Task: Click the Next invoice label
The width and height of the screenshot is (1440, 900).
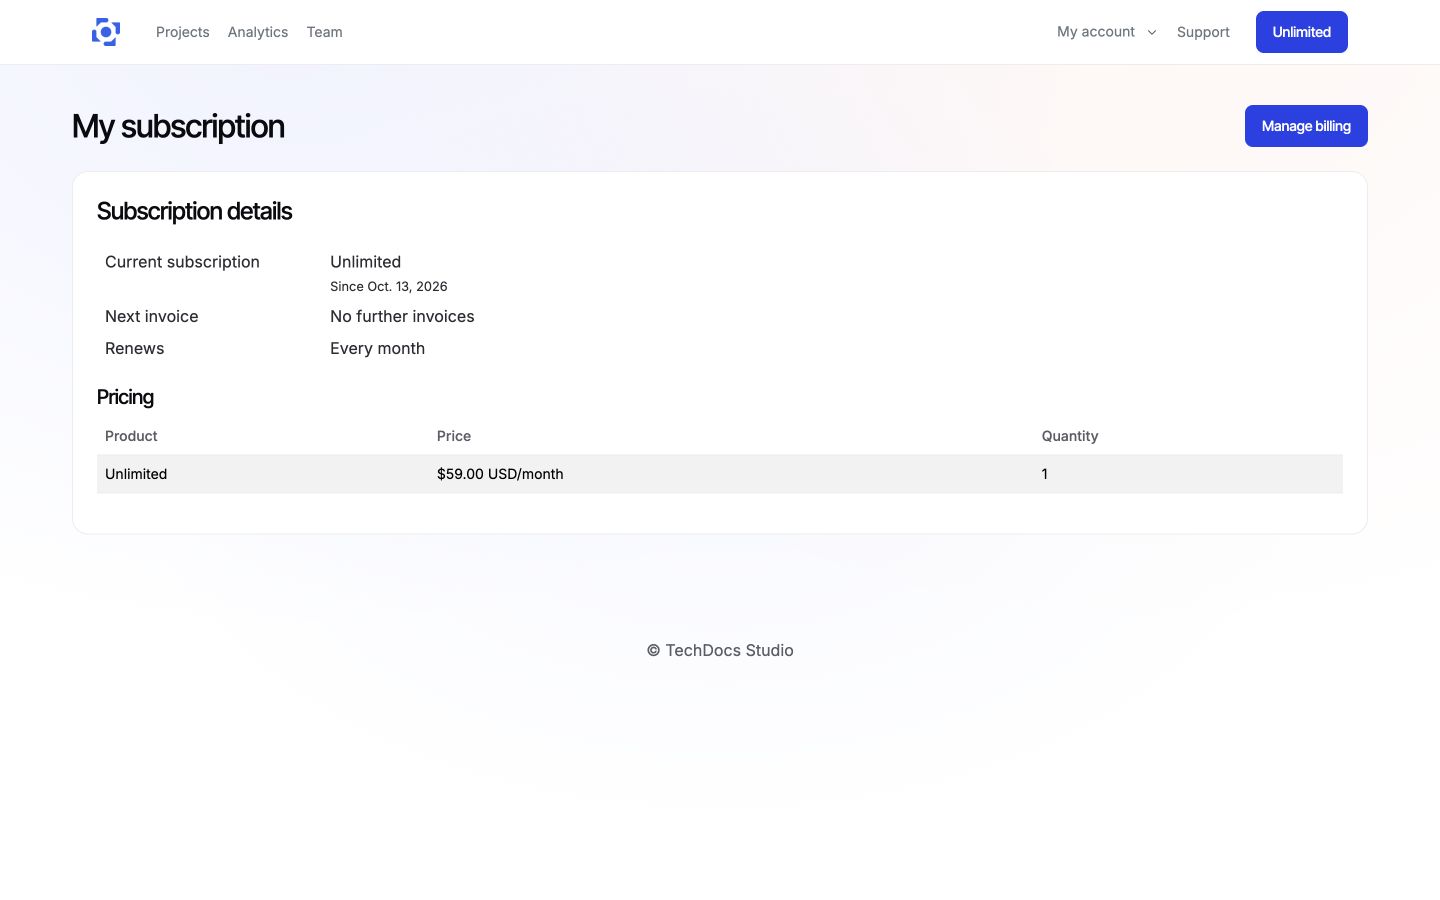Action: [x=152, y=316]
